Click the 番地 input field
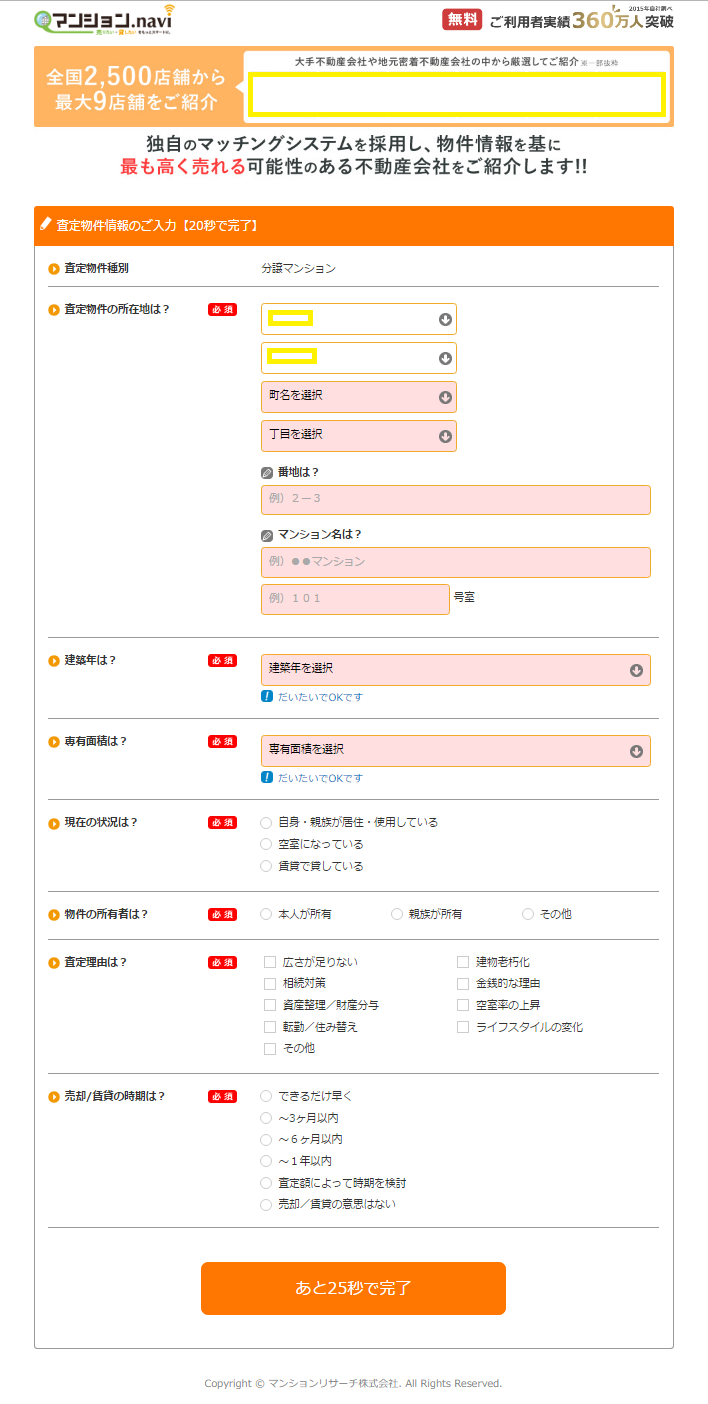The height and width of the screenshot is (1404, 708). click(x=455, y=500)
